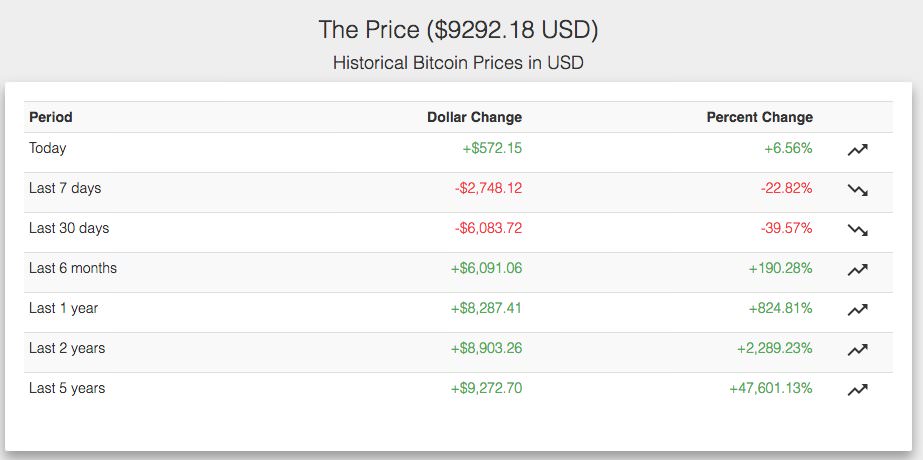Viewport: 923px width, 460px height.
Task: Click The Price ($9292.18 USD) heading
Action: [458, 30]
